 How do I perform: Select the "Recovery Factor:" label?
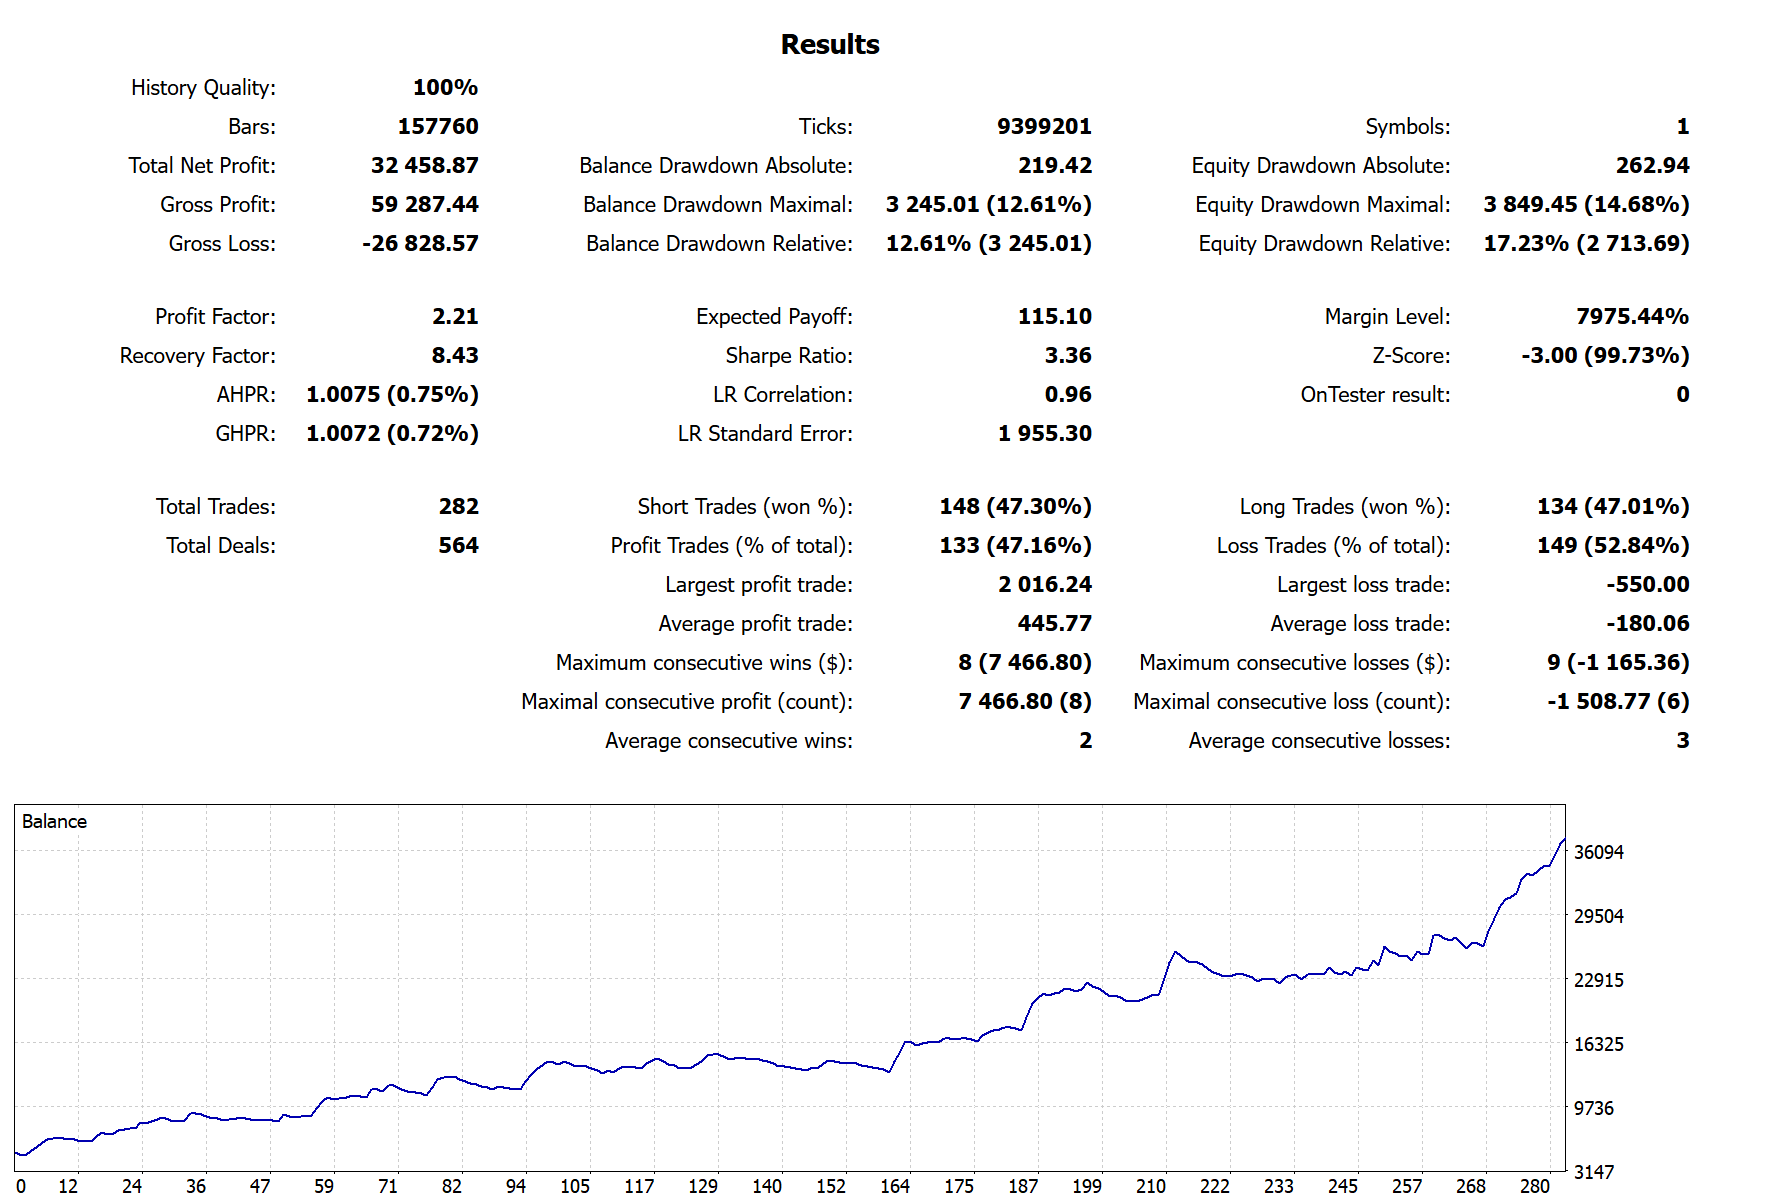(x=198, y=356)
